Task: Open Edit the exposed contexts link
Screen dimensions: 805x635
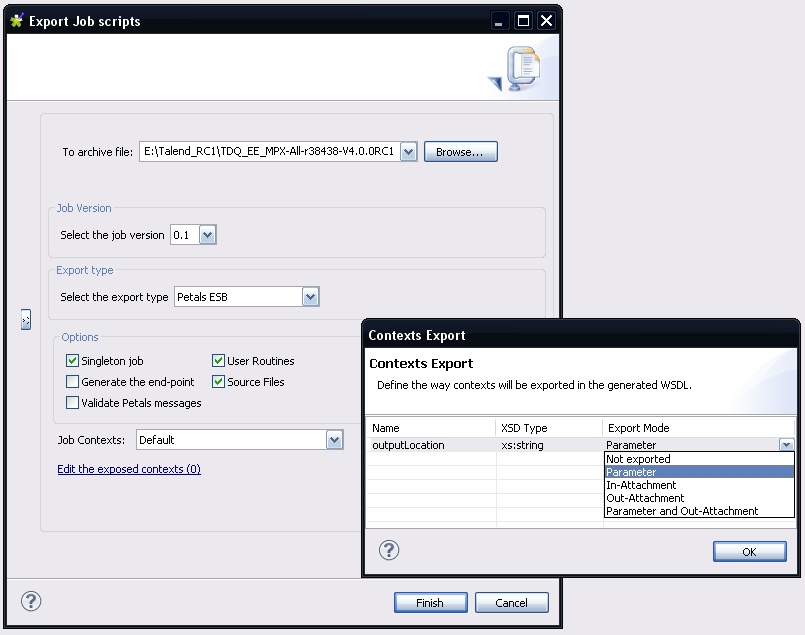Action: 129,469
